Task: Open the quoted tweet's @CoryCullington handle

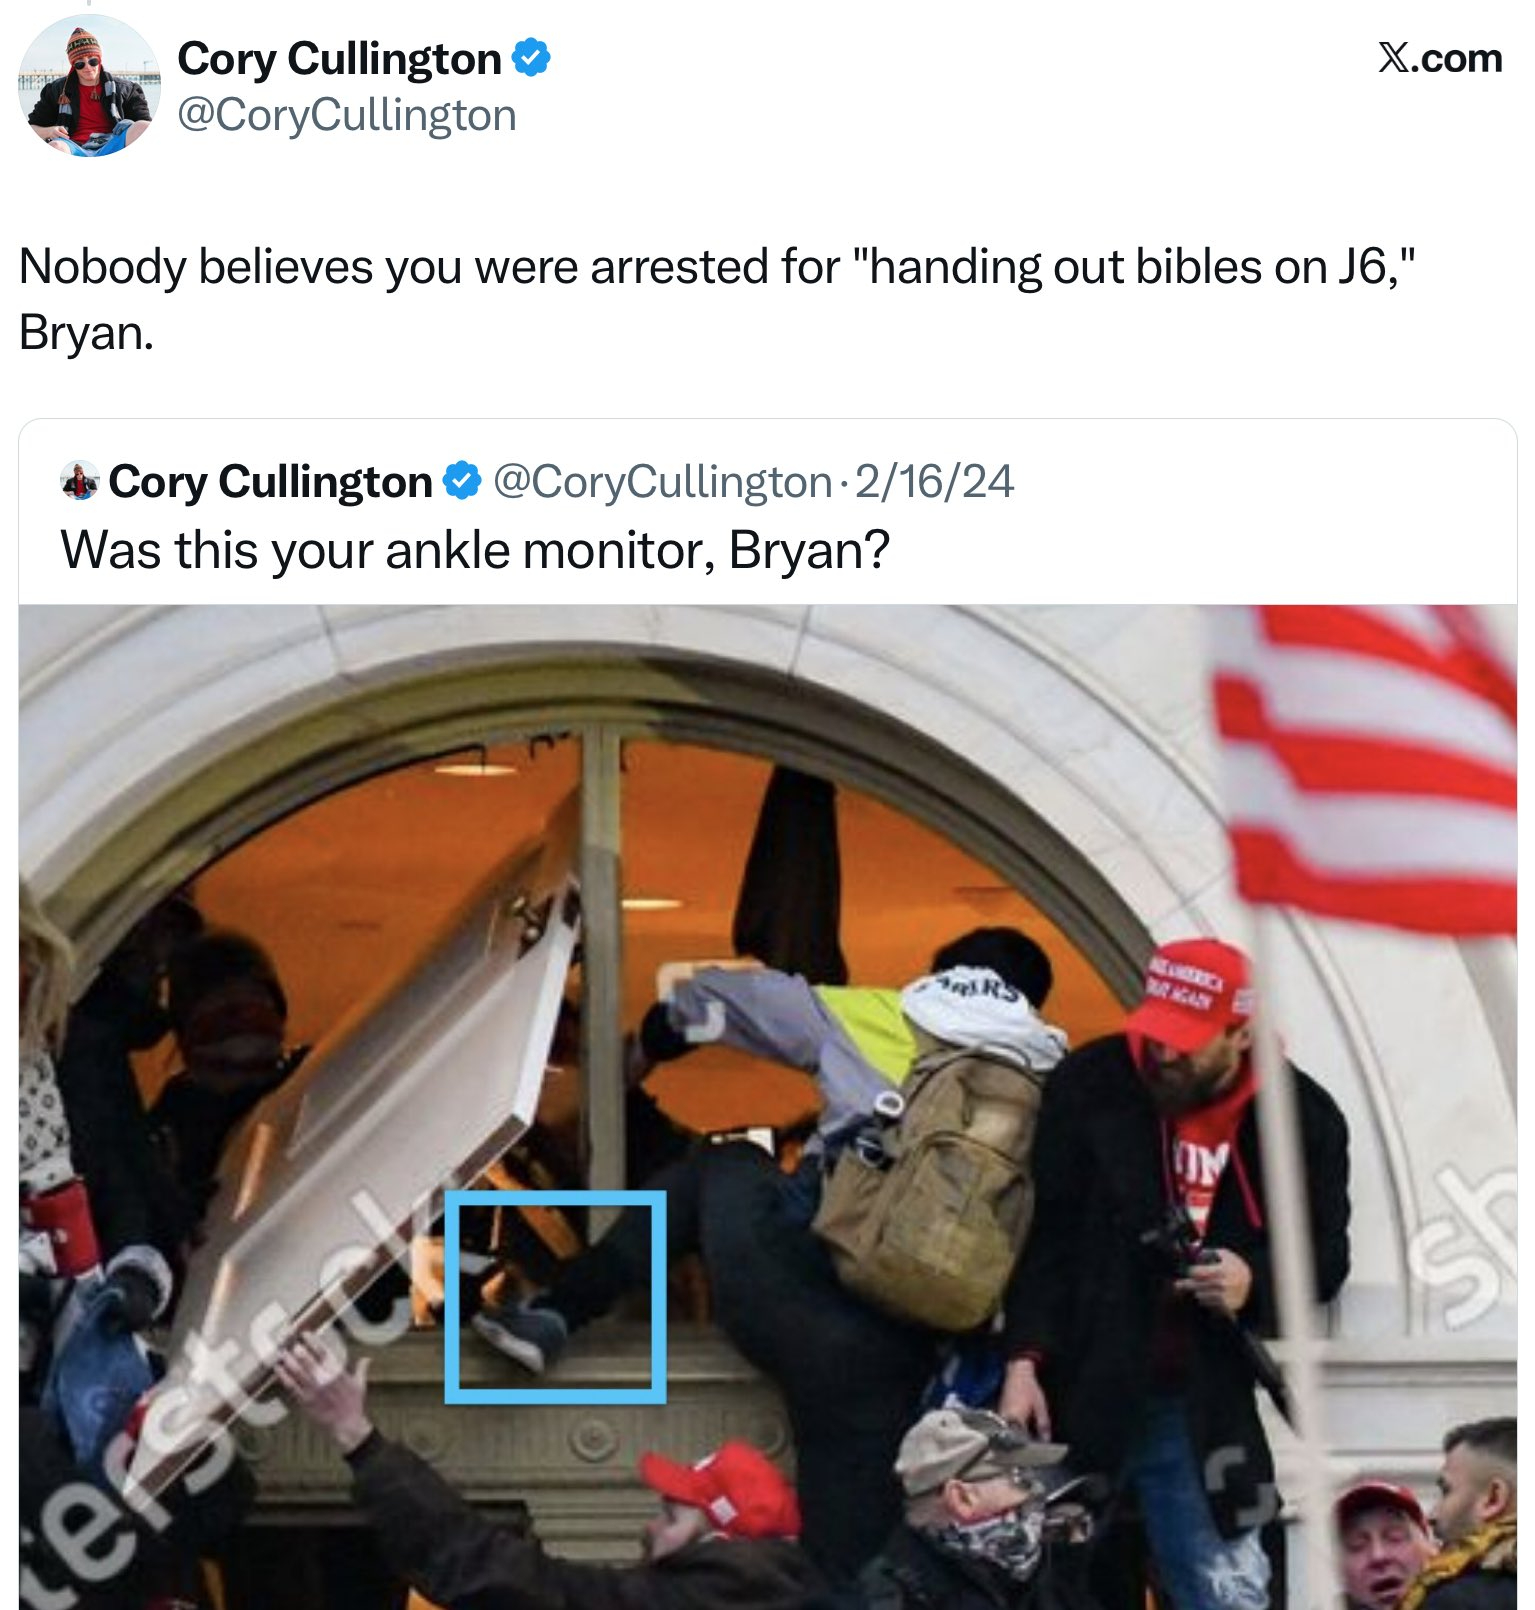Action: click(x=662, y=482)
